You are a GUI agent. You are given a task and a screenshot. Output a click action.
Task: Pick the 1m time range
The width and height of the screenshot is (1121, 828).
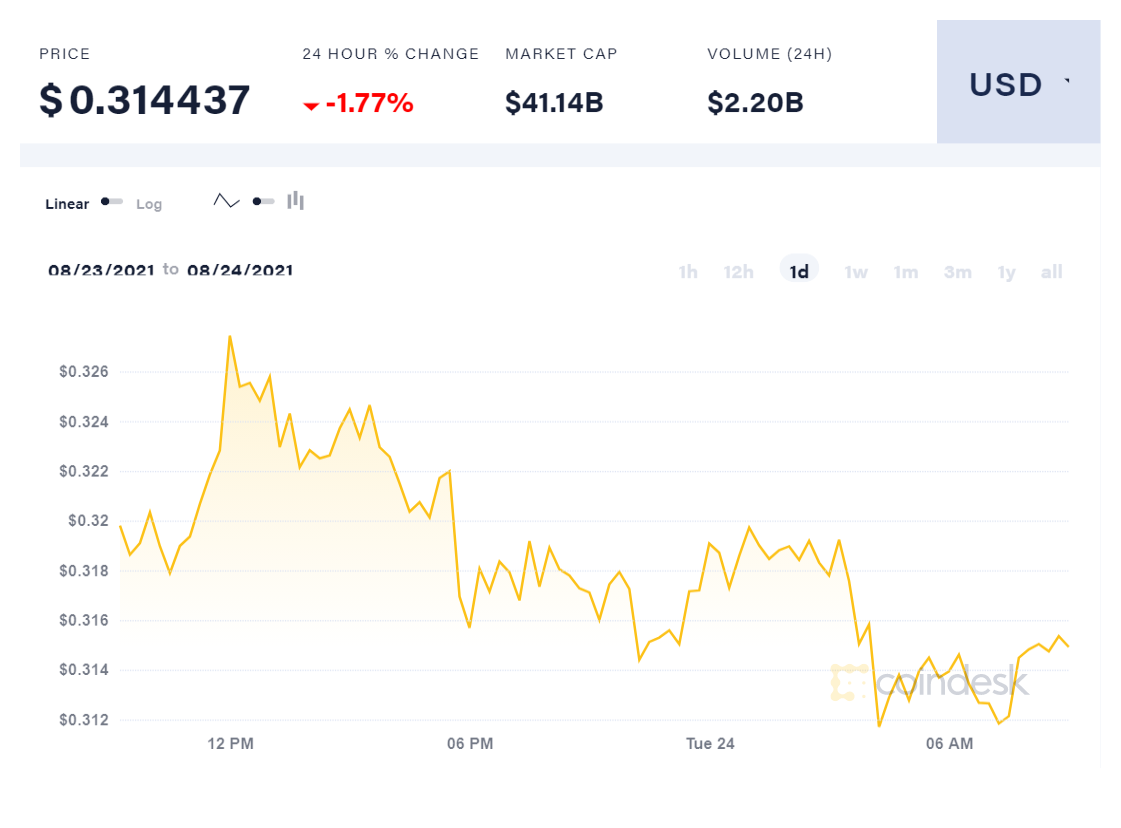click(906, 272)
